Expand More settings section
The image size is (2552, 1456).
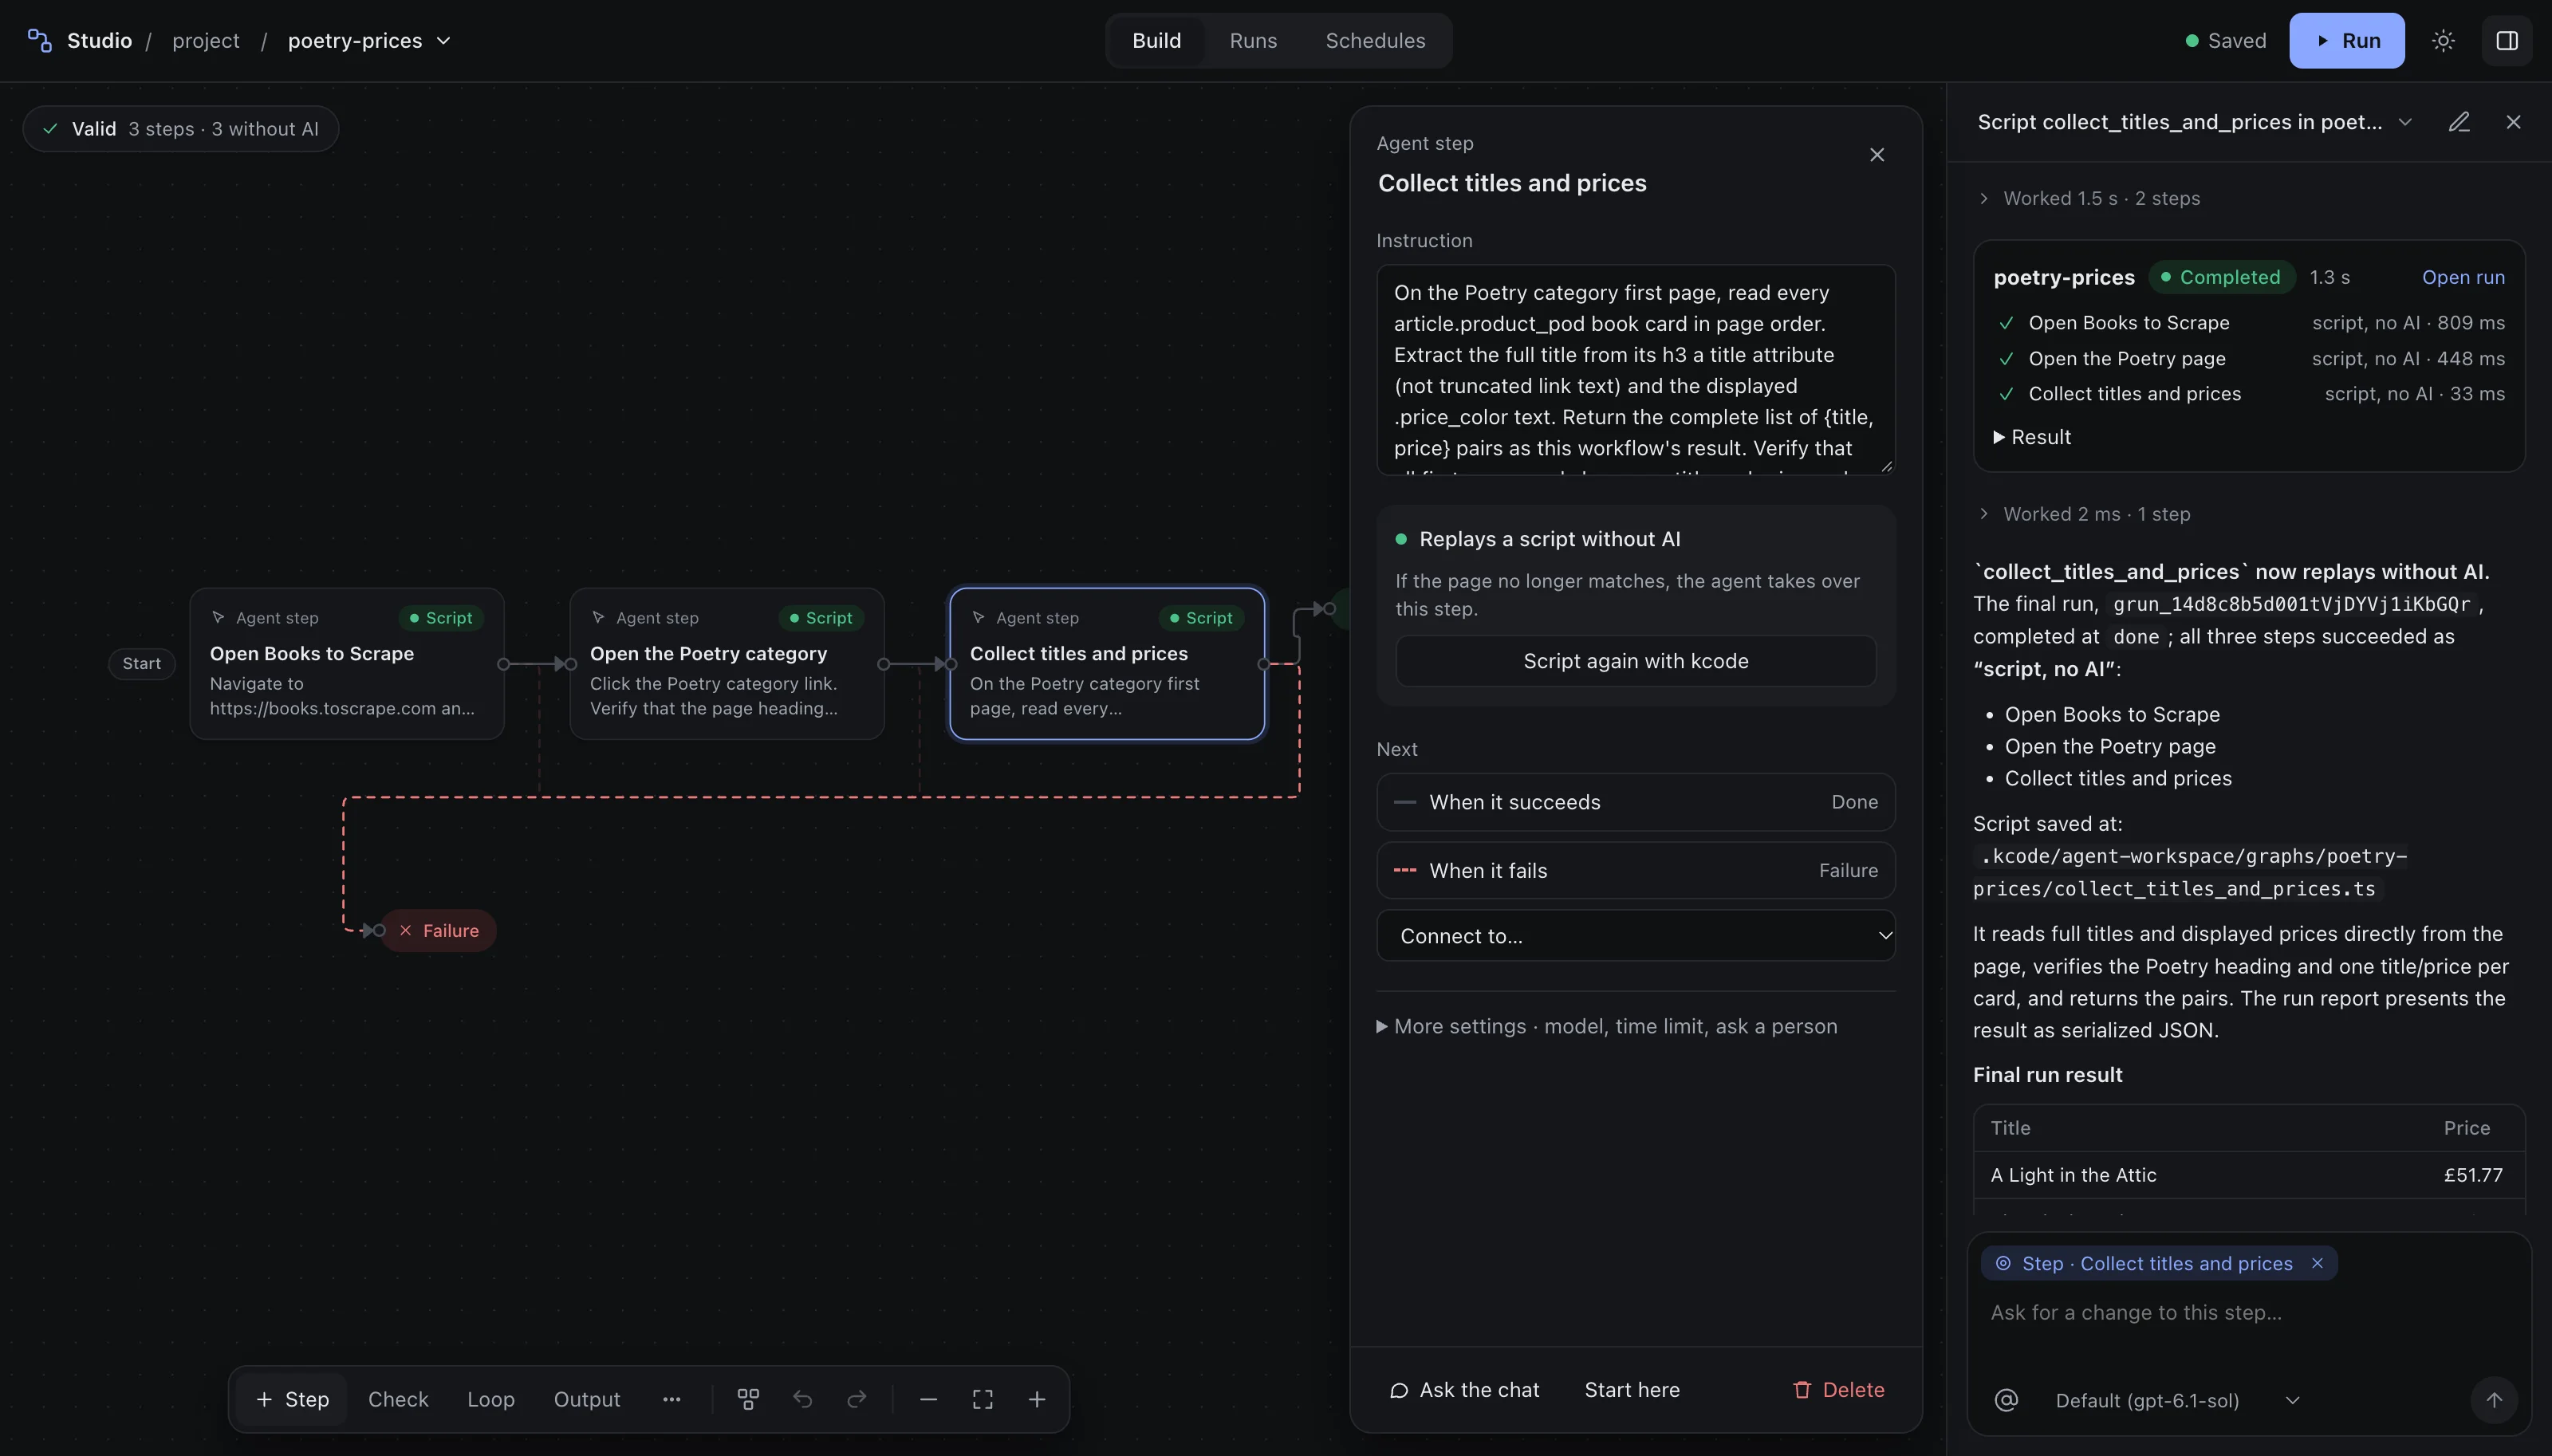[x=1607, y=1026]
